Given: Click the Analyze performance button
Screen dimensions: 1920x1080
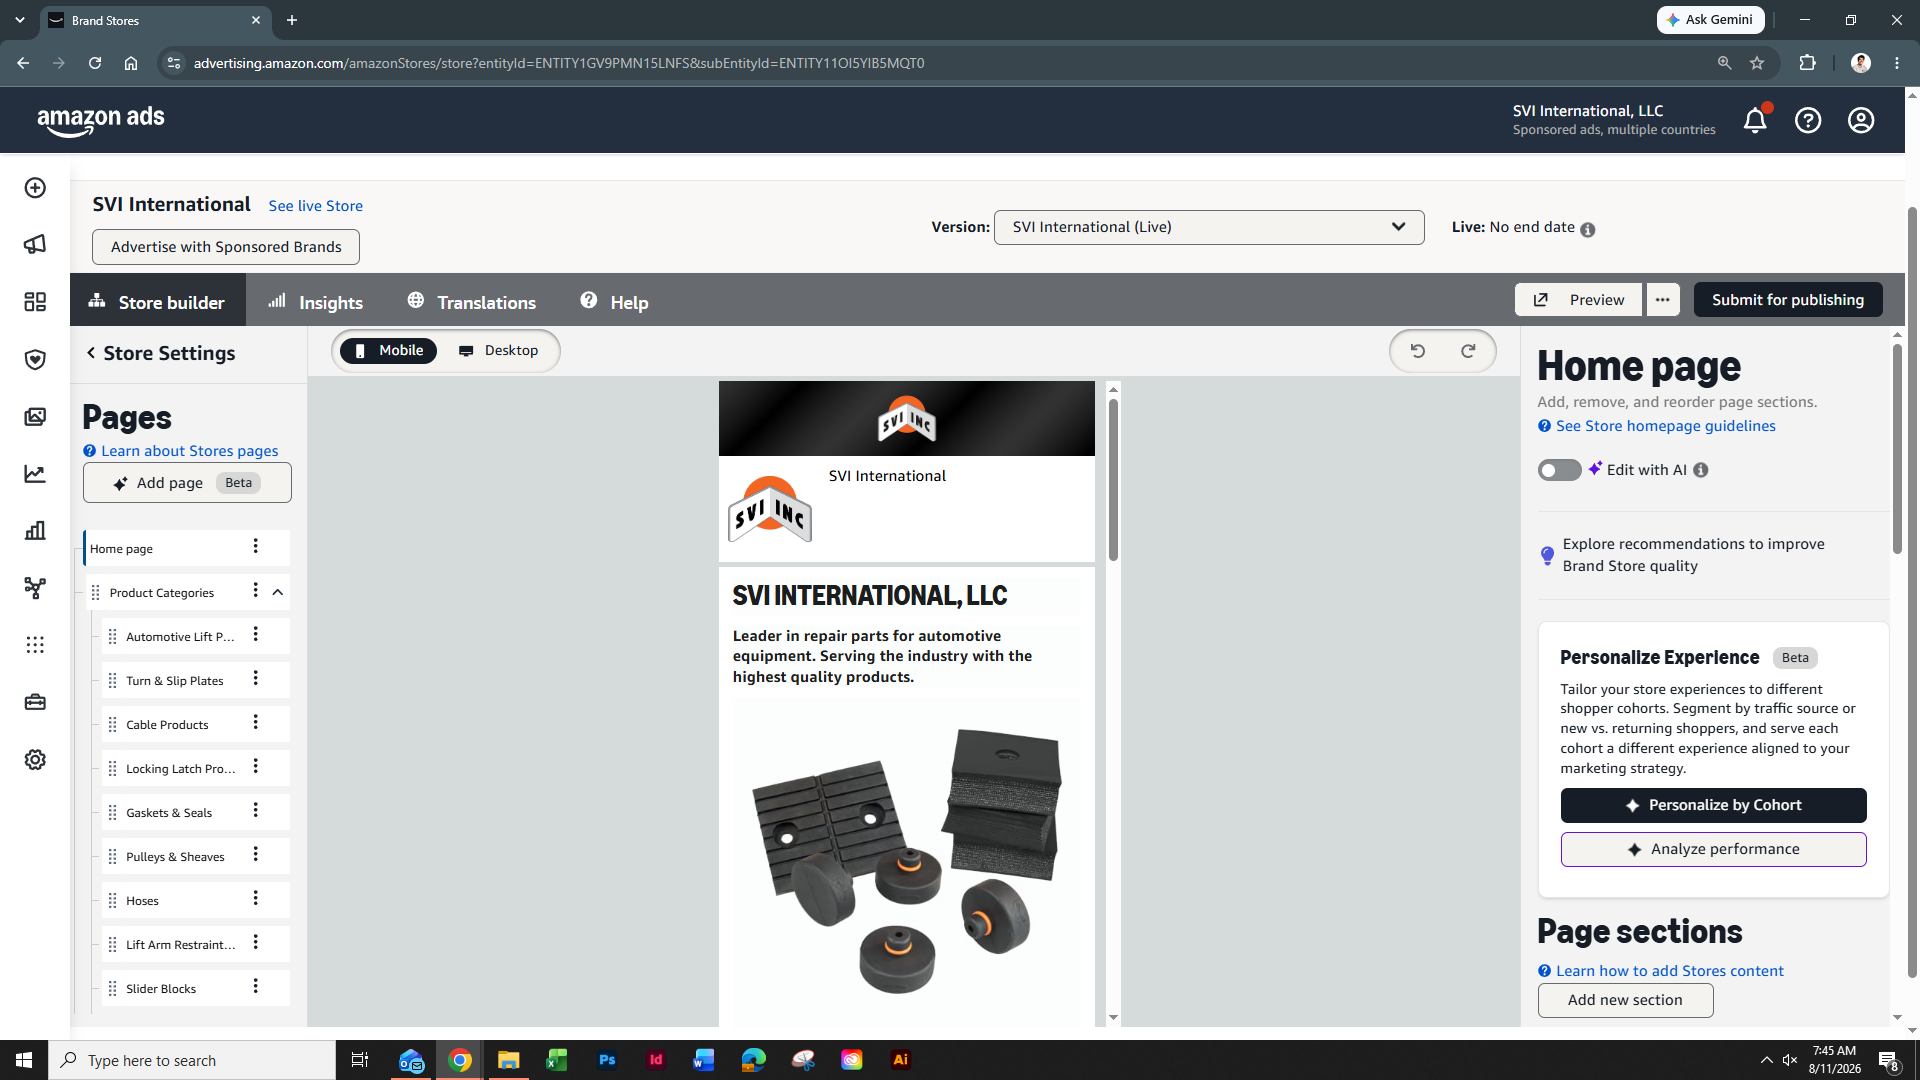Looking at the screenshot, I should click(1714, 849).
